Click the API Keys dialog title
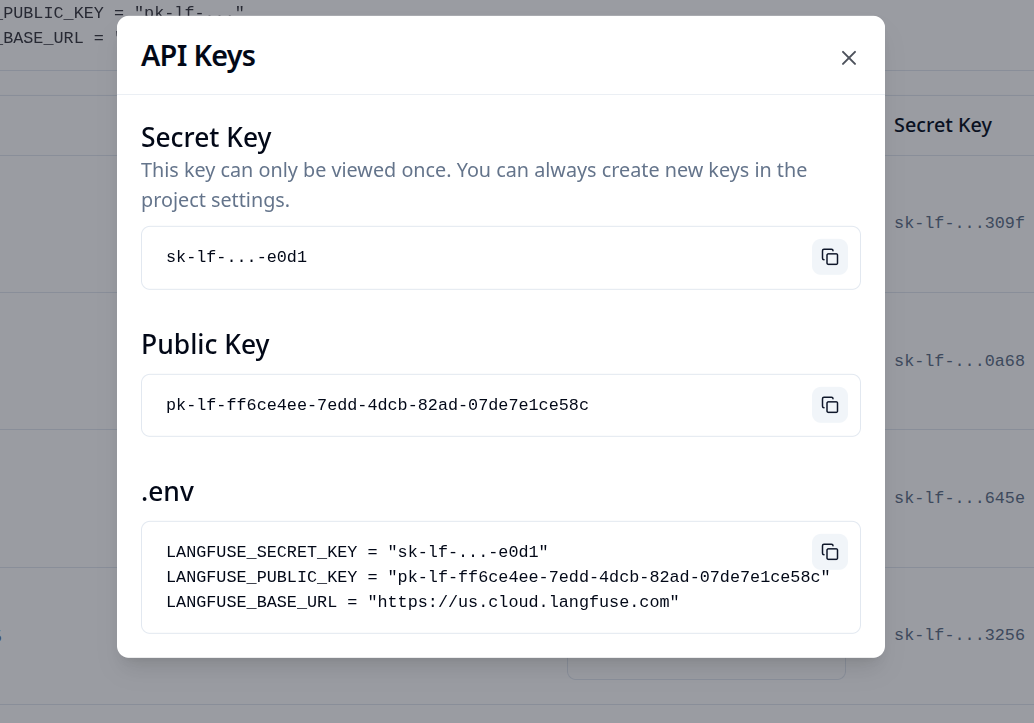Screen dimensions: 1034x723 click(198, 56)
